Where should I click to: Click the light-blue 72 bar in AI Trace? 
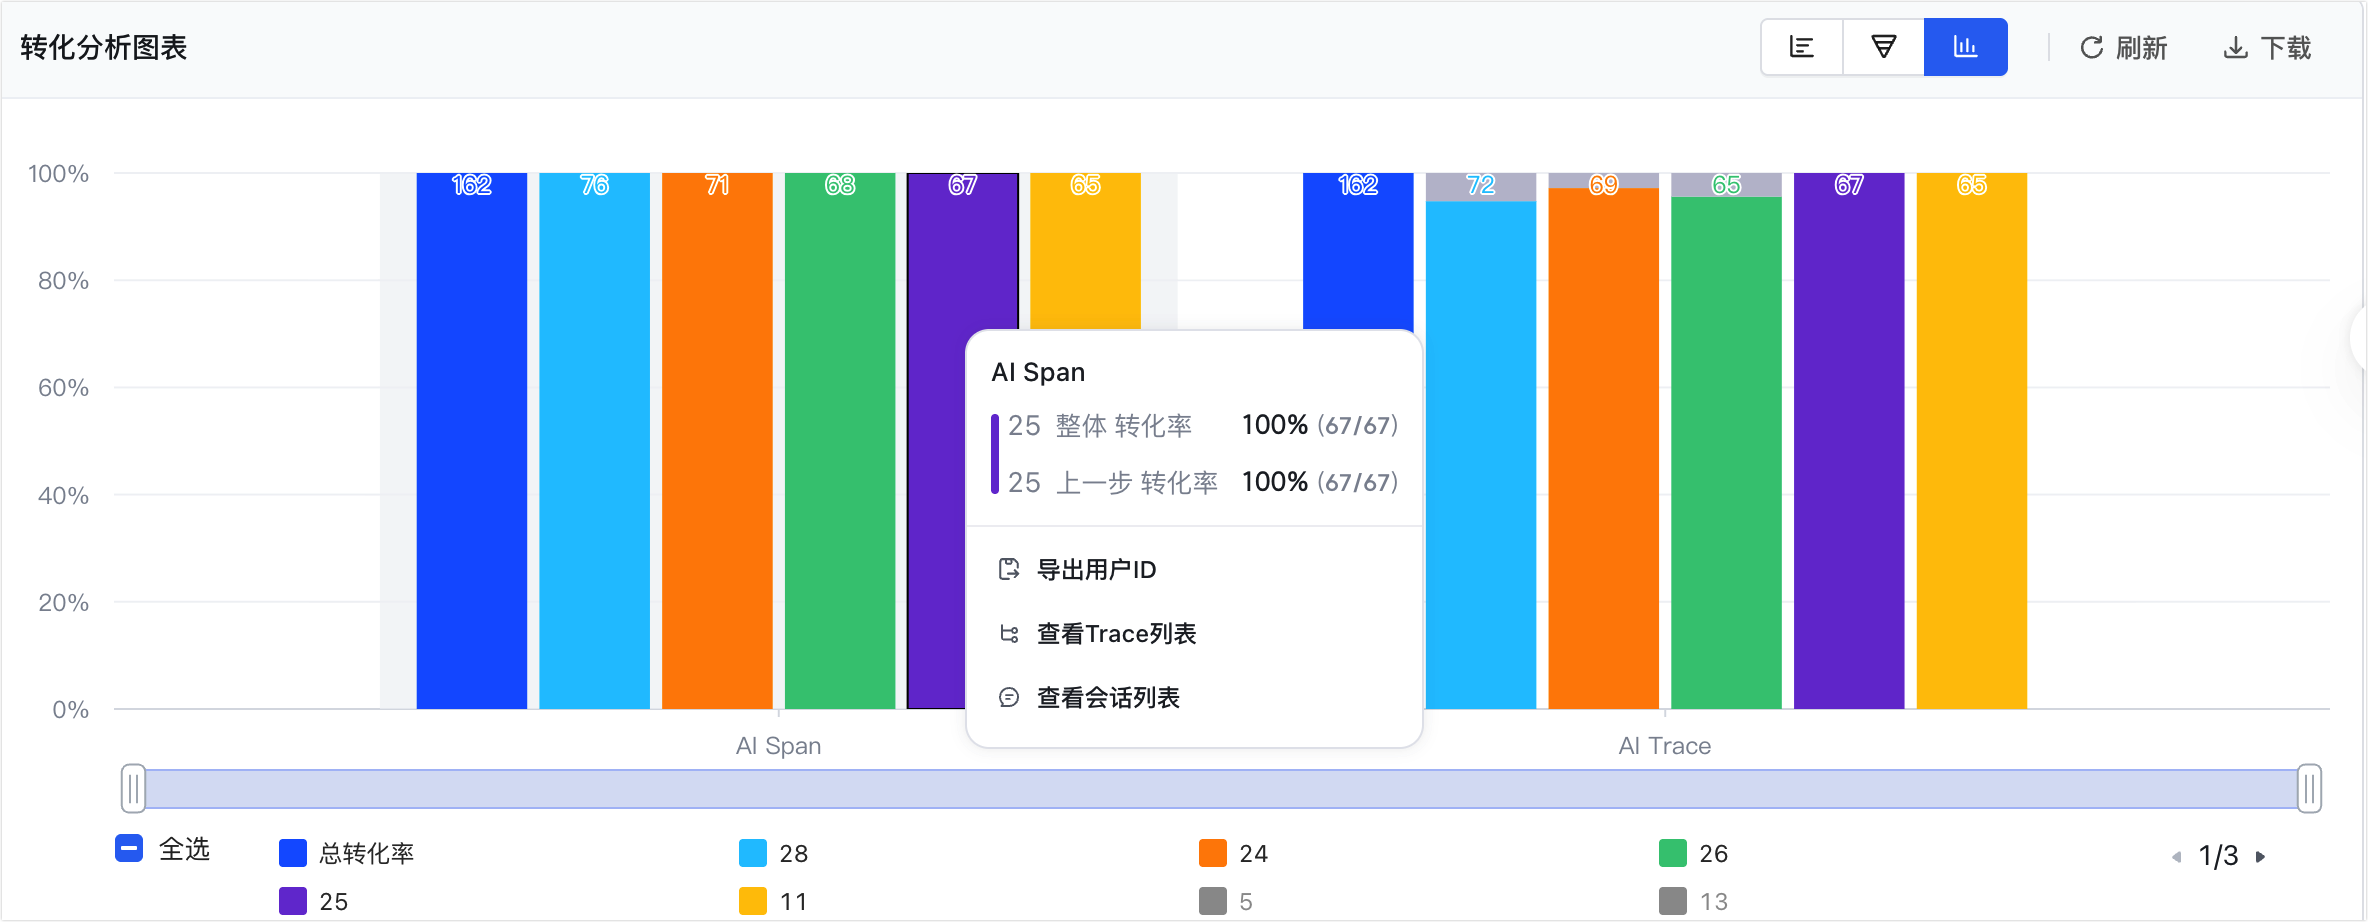[1481, 455]
